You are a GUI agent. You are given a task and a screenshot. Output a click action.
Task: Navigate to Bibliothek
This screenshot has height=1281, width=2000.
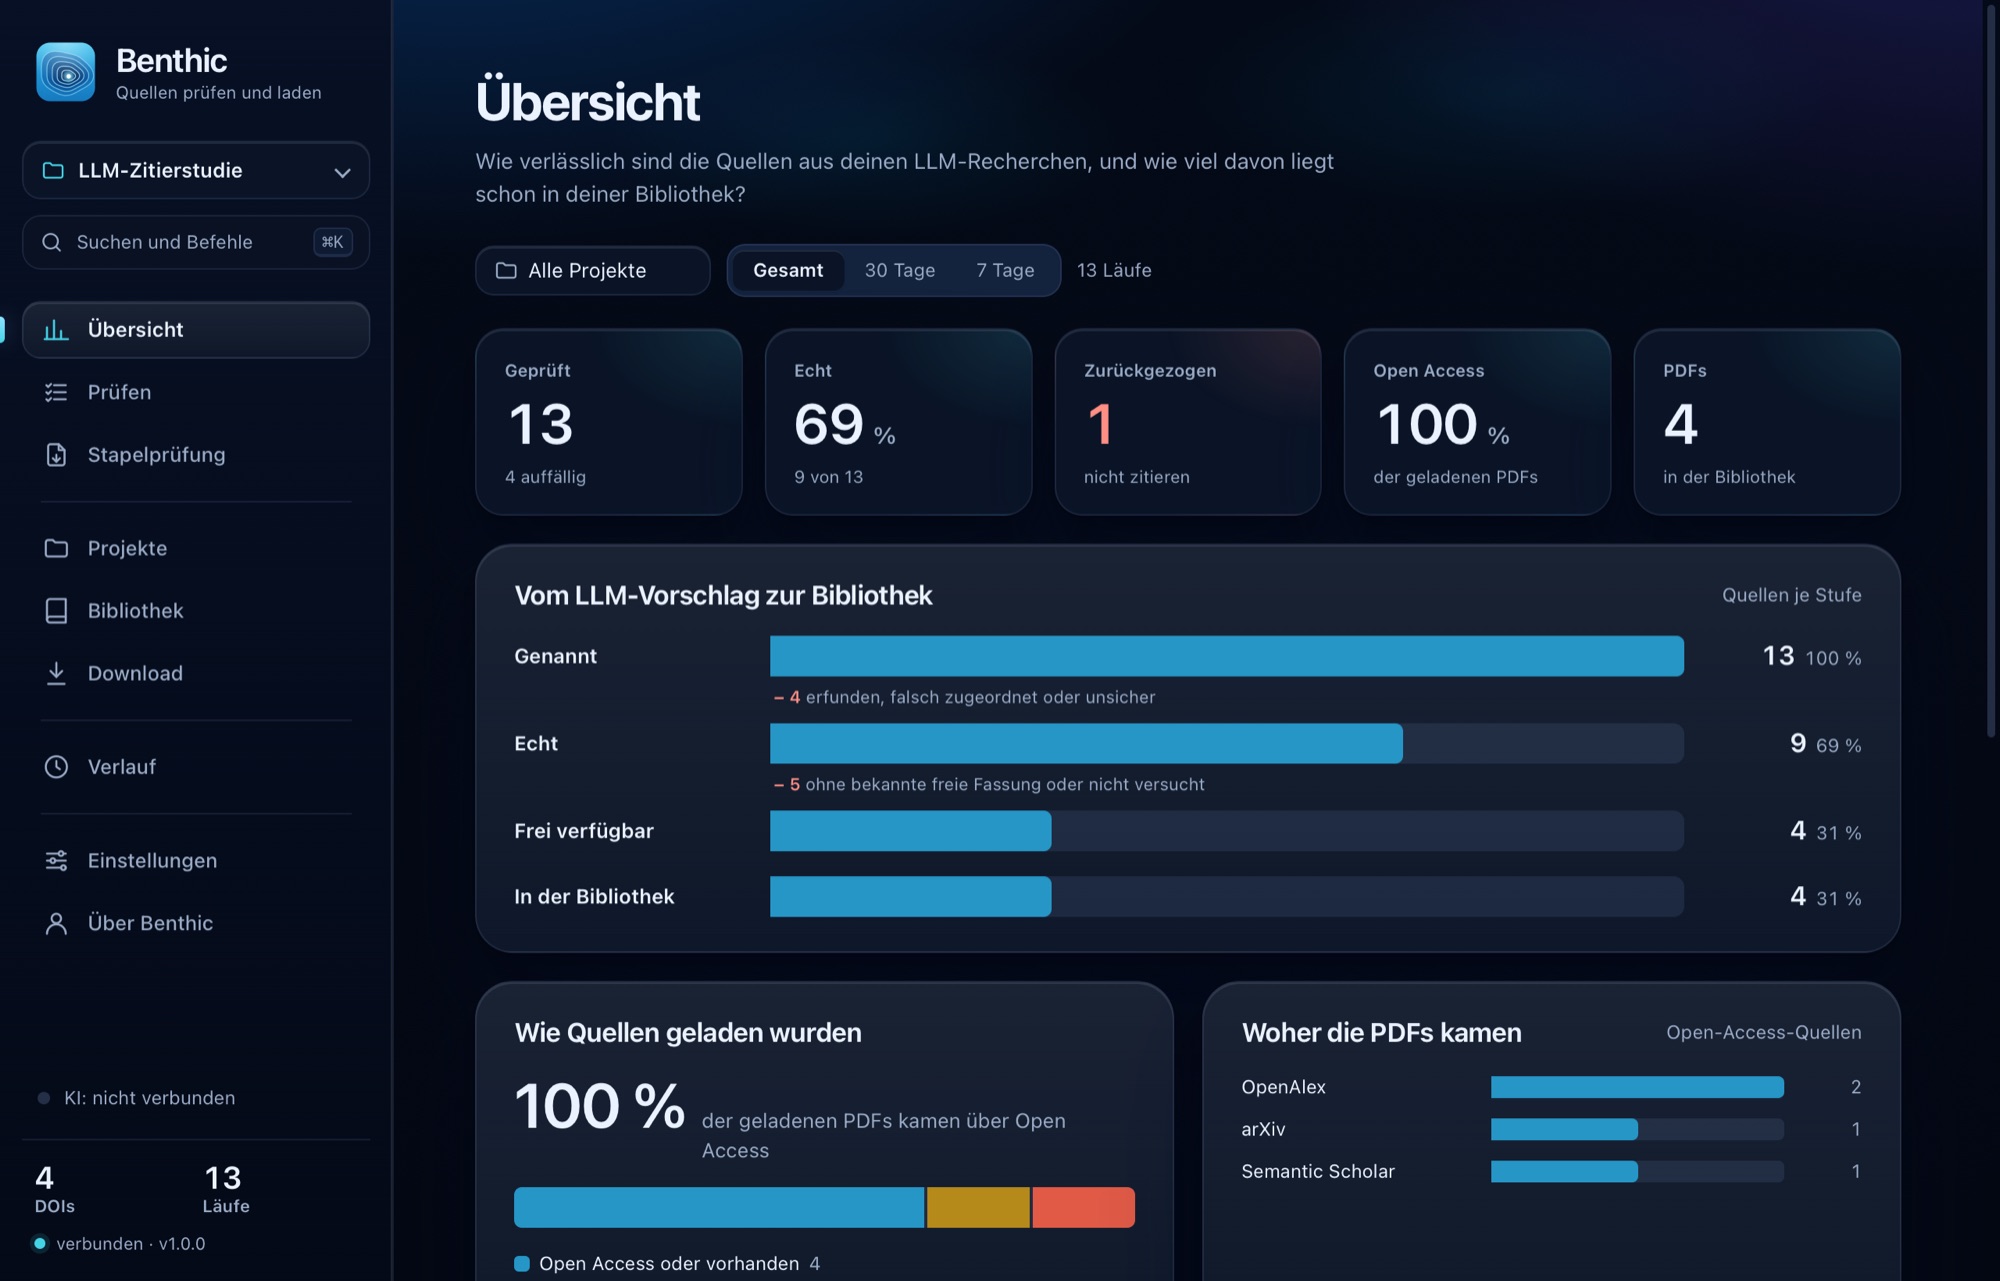tap(196, 611)
